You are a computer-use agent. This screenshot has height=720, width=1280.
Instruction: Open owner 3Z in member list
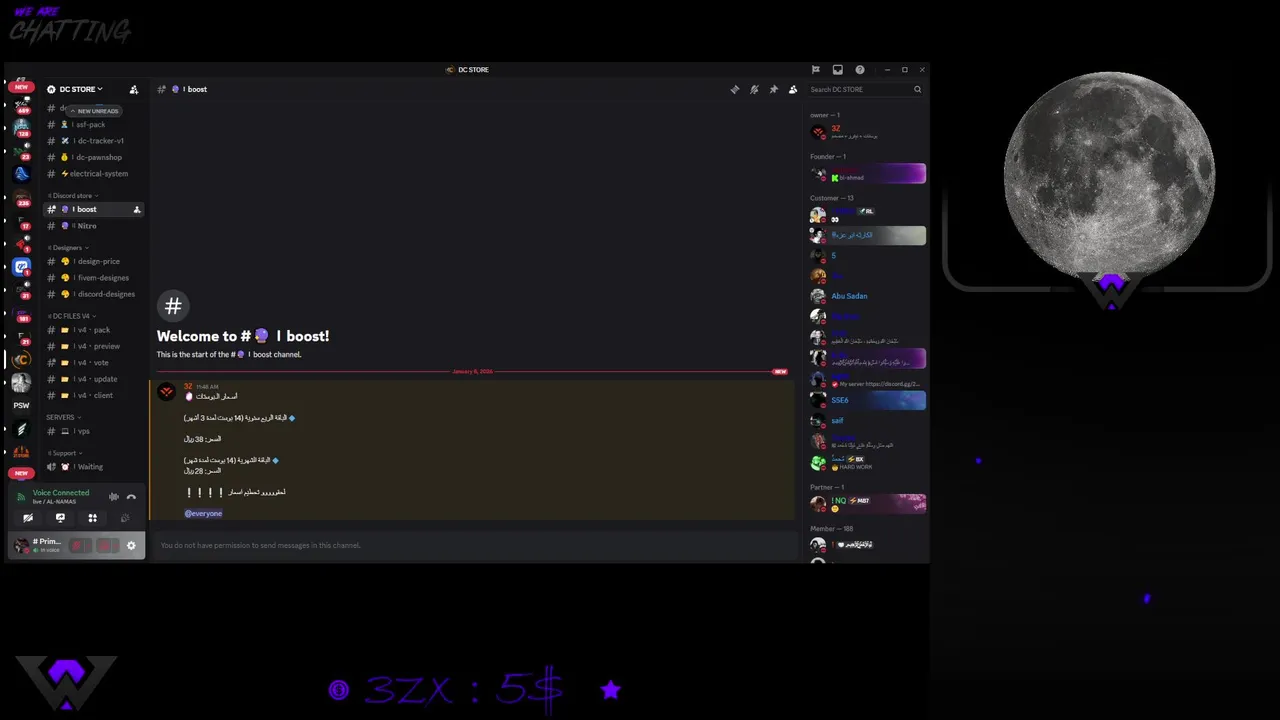point(867,131)
